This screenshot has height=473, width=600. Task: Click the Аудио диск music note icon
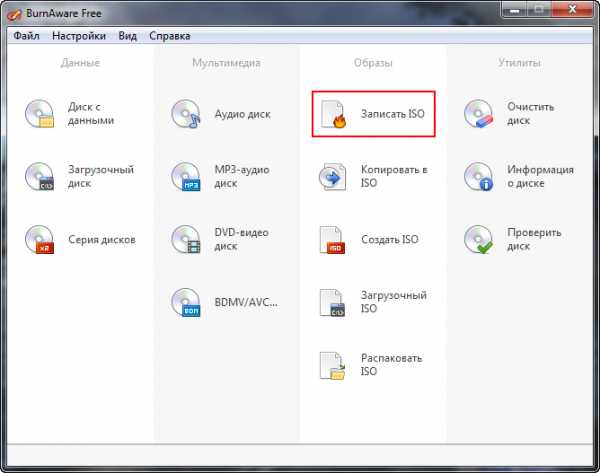[186, 114]
